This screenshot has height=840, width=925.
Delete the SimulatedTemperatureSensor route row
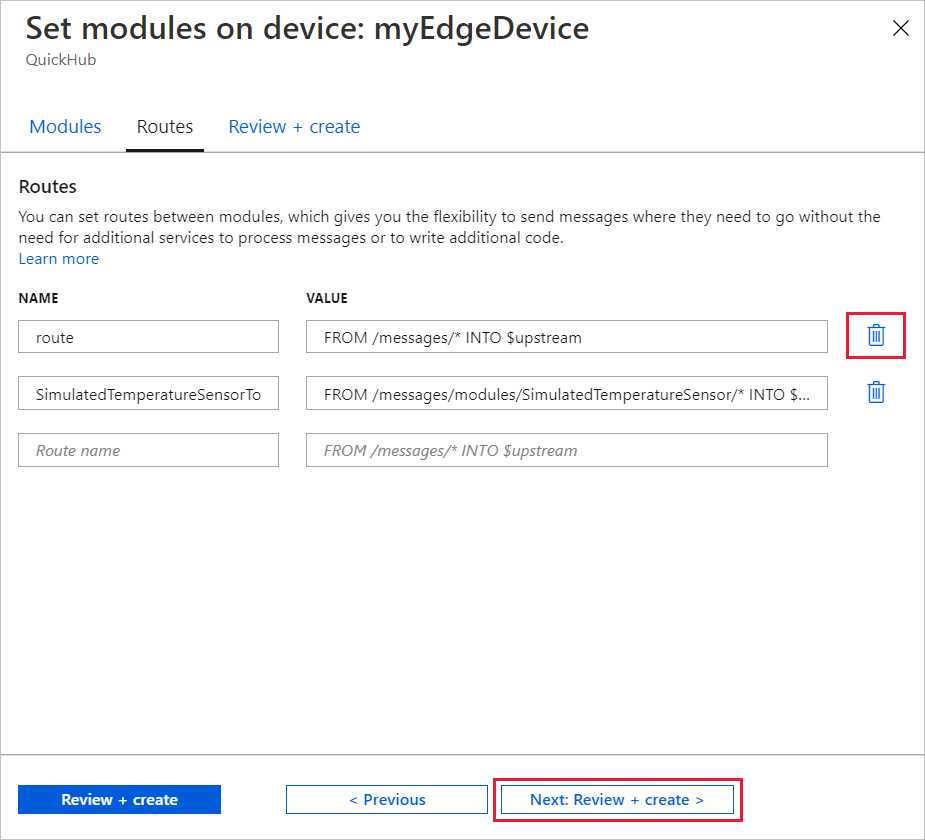[876, 392]
